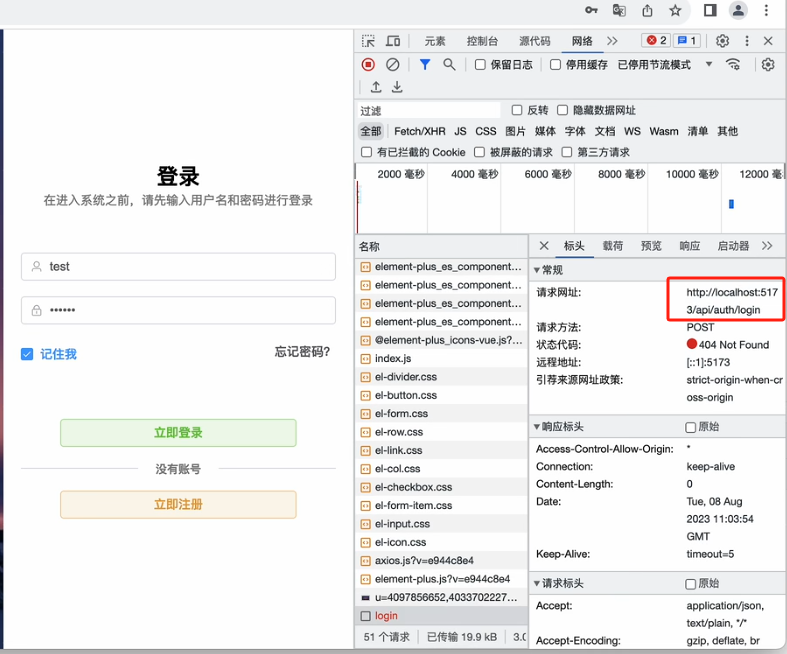Open the 预览 tab
The image size is (787, 654).
651,245
